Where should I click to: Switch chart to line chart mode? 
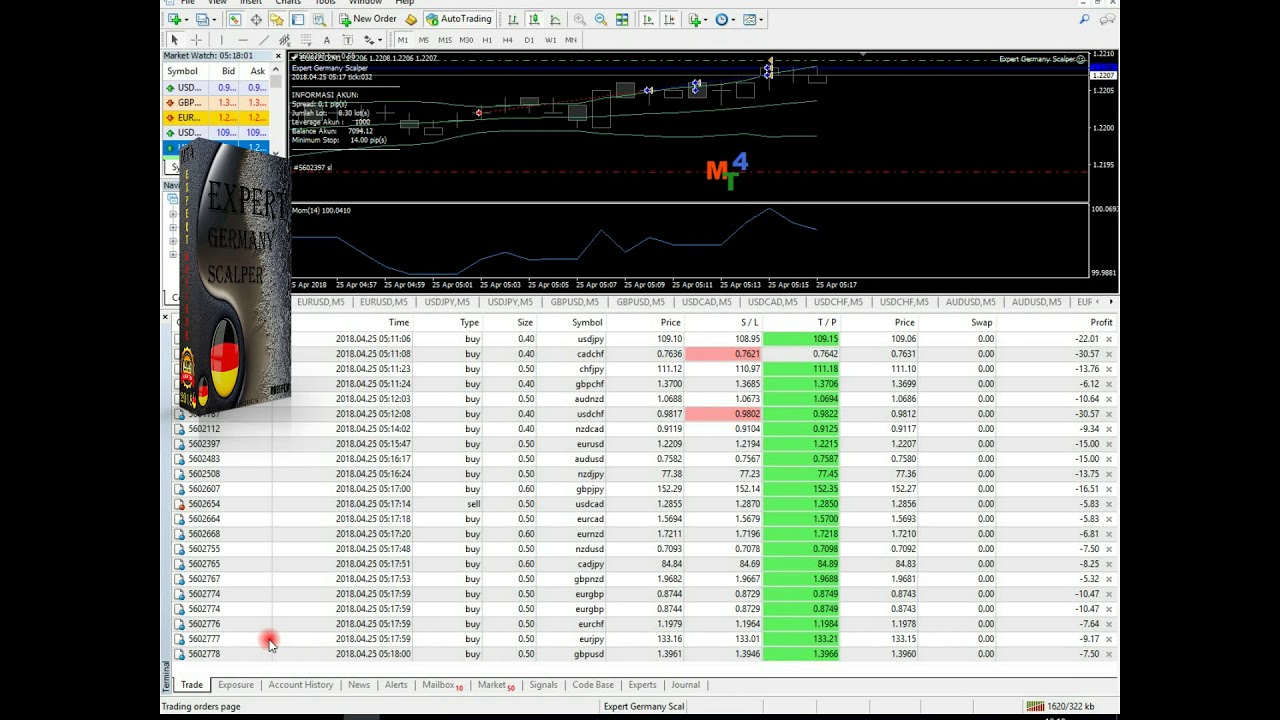point(555,19)
